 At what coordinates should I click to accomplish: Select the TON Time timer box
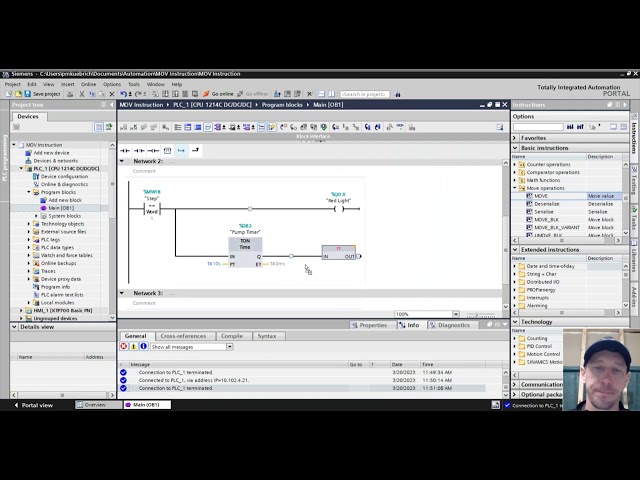[245, 252]
